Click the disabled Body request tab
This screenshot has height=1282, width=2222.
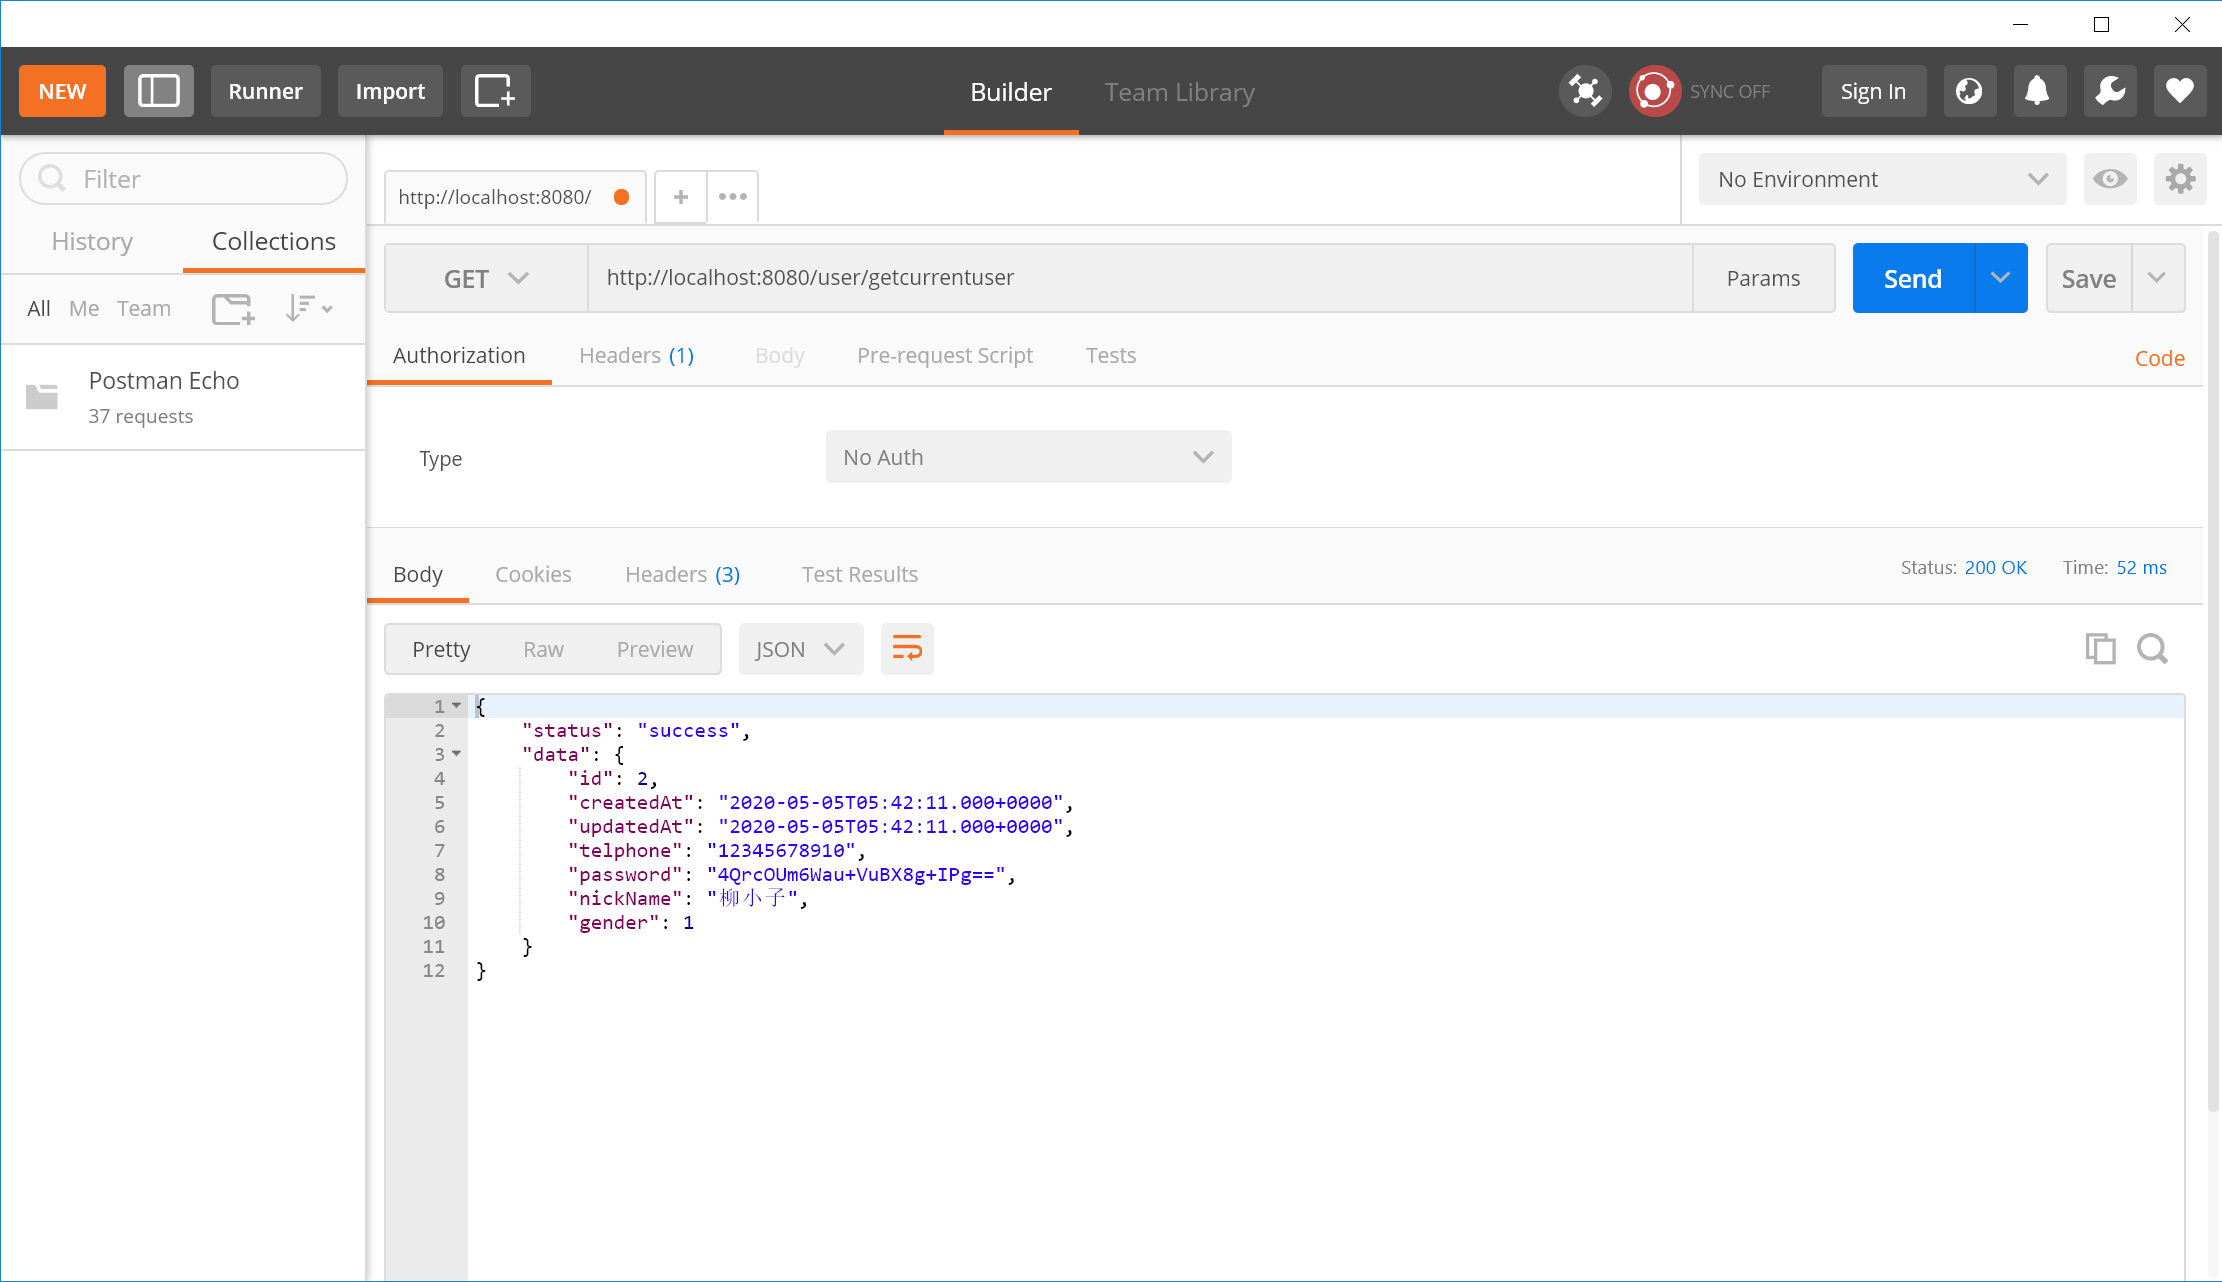(779, 355)
